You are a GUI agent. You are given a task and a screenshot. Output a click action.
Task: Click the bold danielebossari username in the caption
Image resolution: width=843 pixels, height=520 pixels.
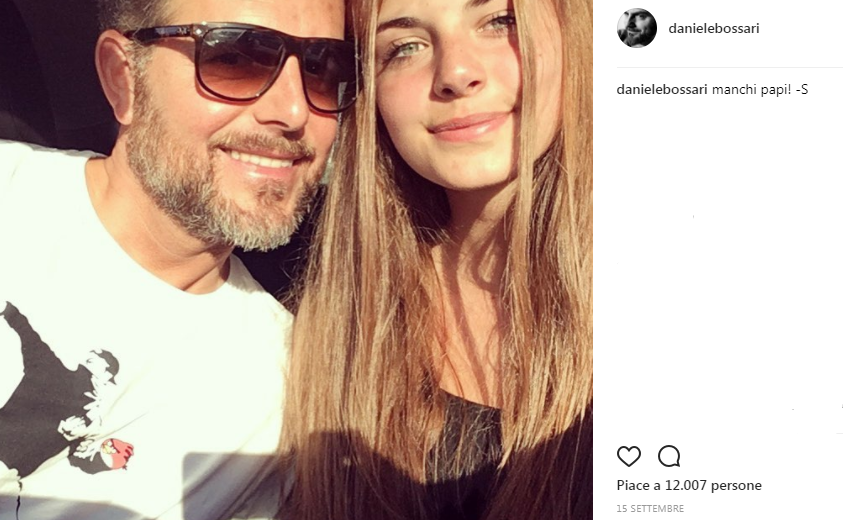coord(661,90)
